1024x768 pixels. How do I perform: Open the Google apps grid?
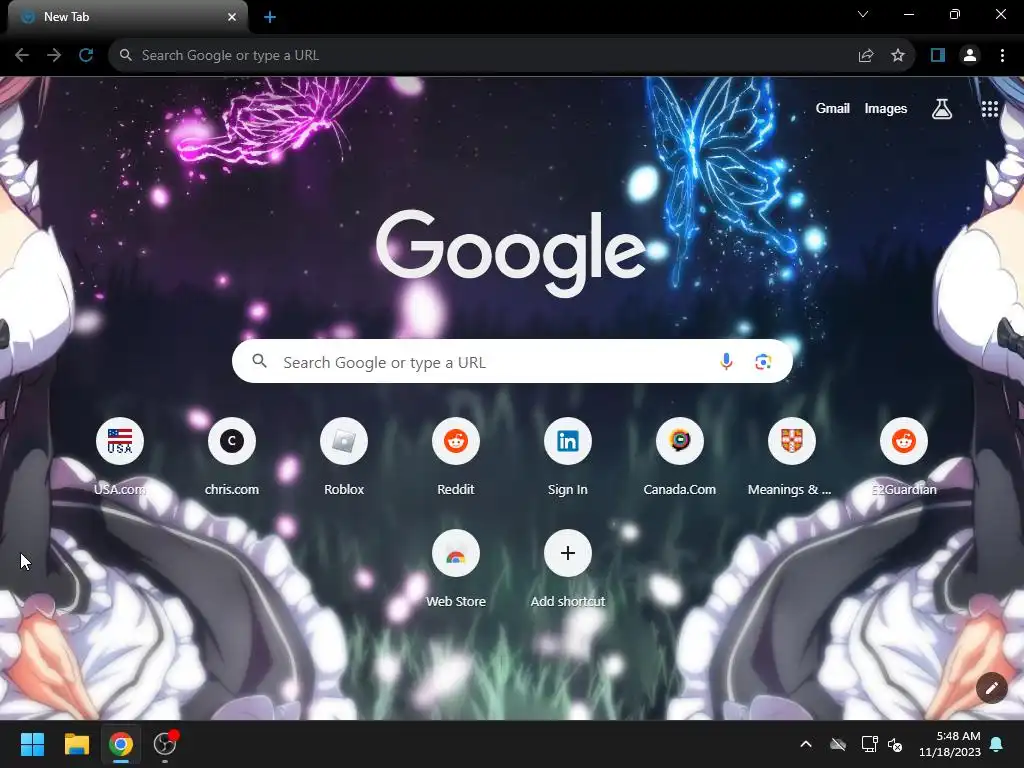pyautogui.click(x=990, y=109)
